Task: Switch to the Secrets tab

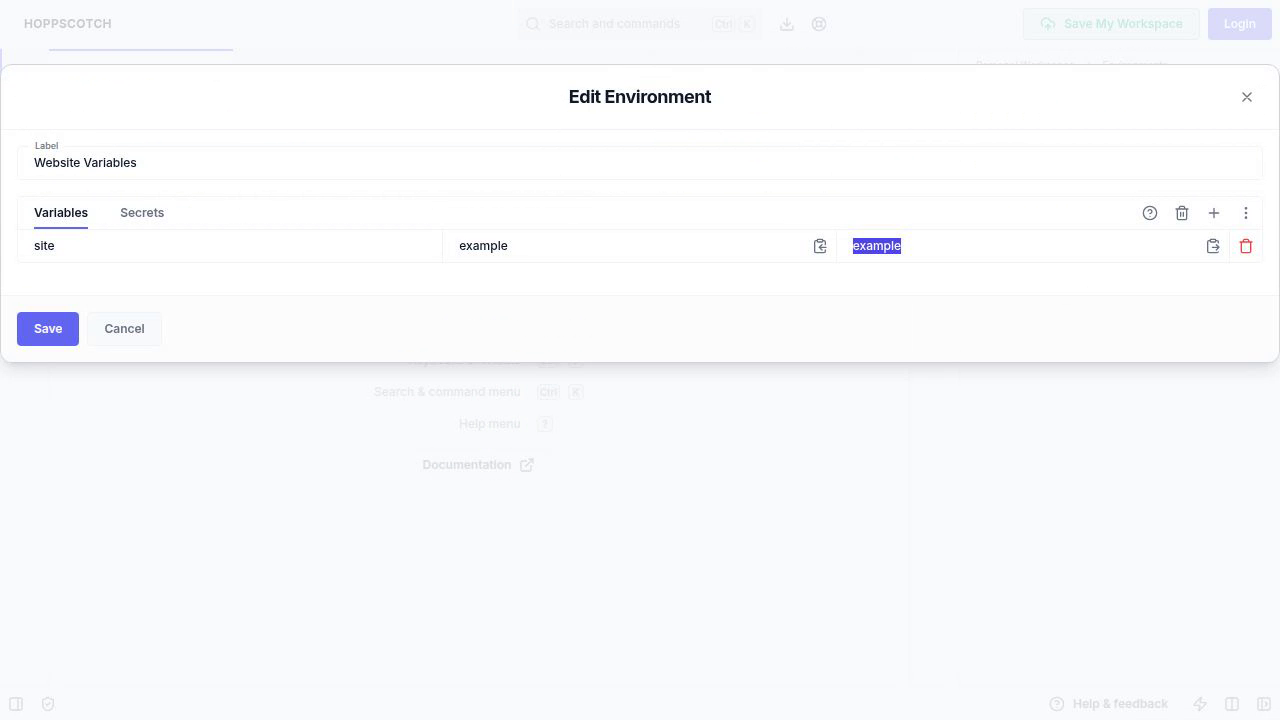Action: coord(142,213)
